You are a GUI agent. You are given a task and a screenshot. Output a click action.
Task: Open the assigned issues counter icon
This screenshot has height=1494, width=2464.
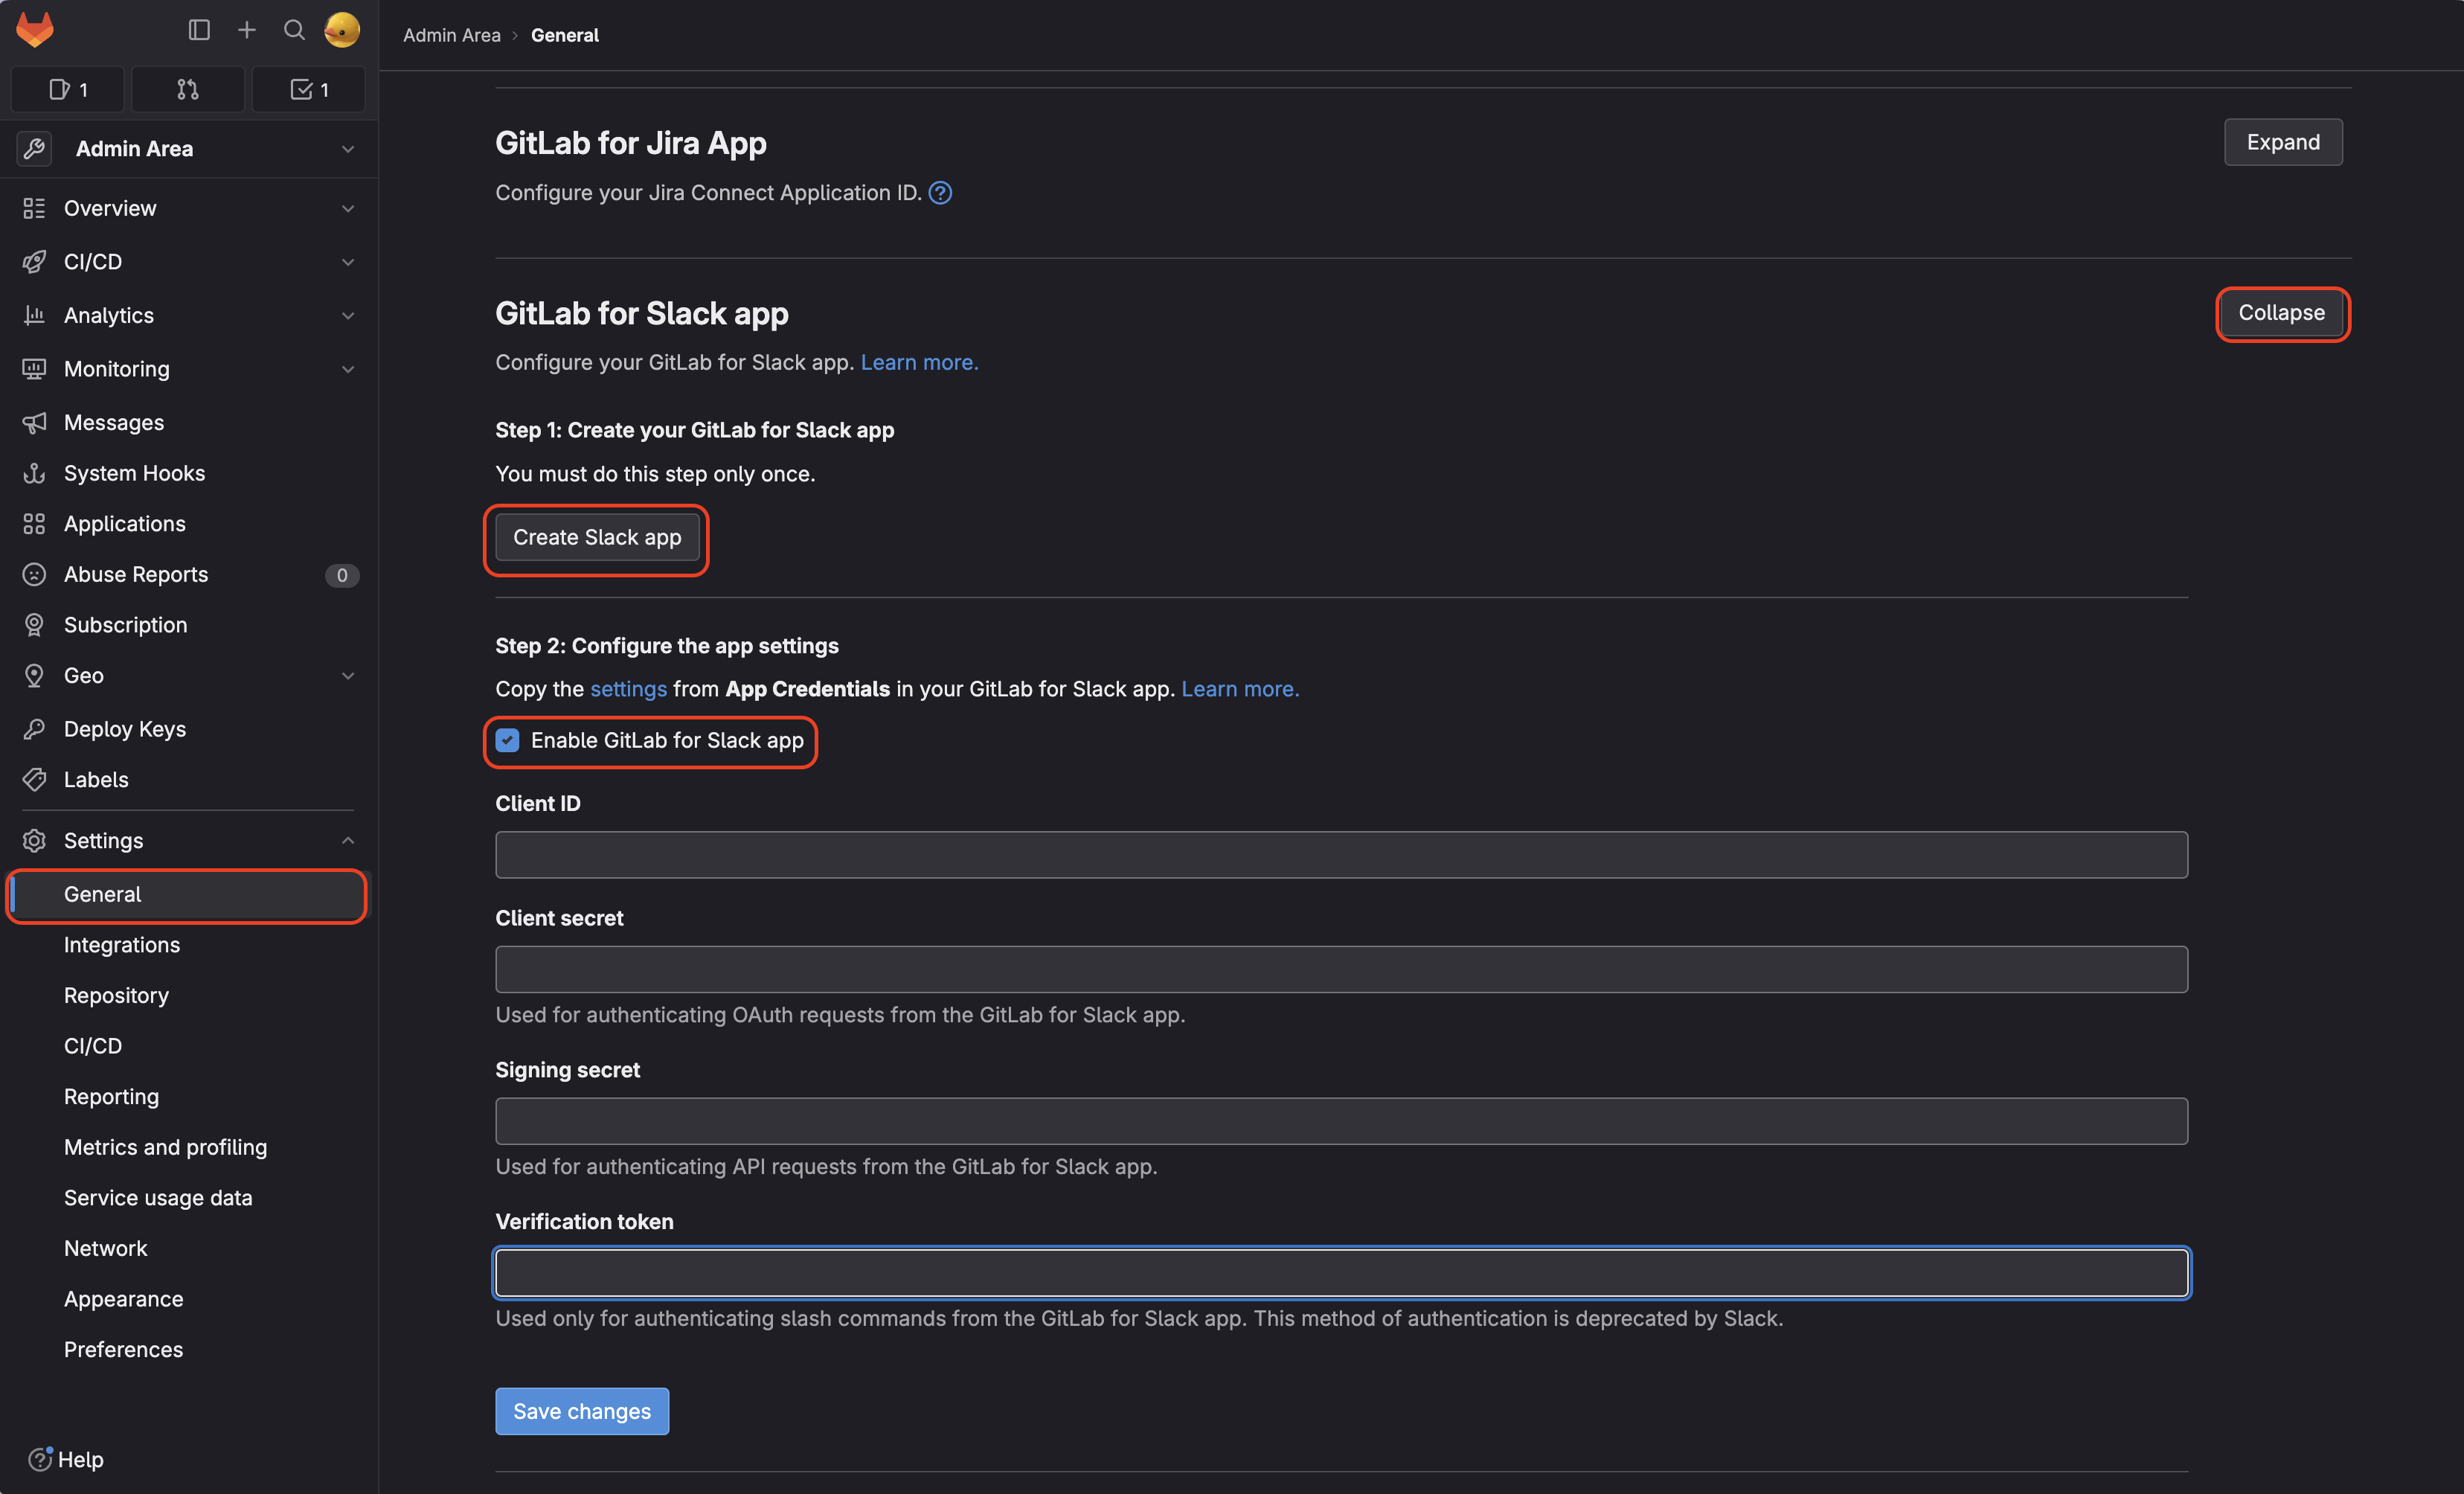coord(67,90)
